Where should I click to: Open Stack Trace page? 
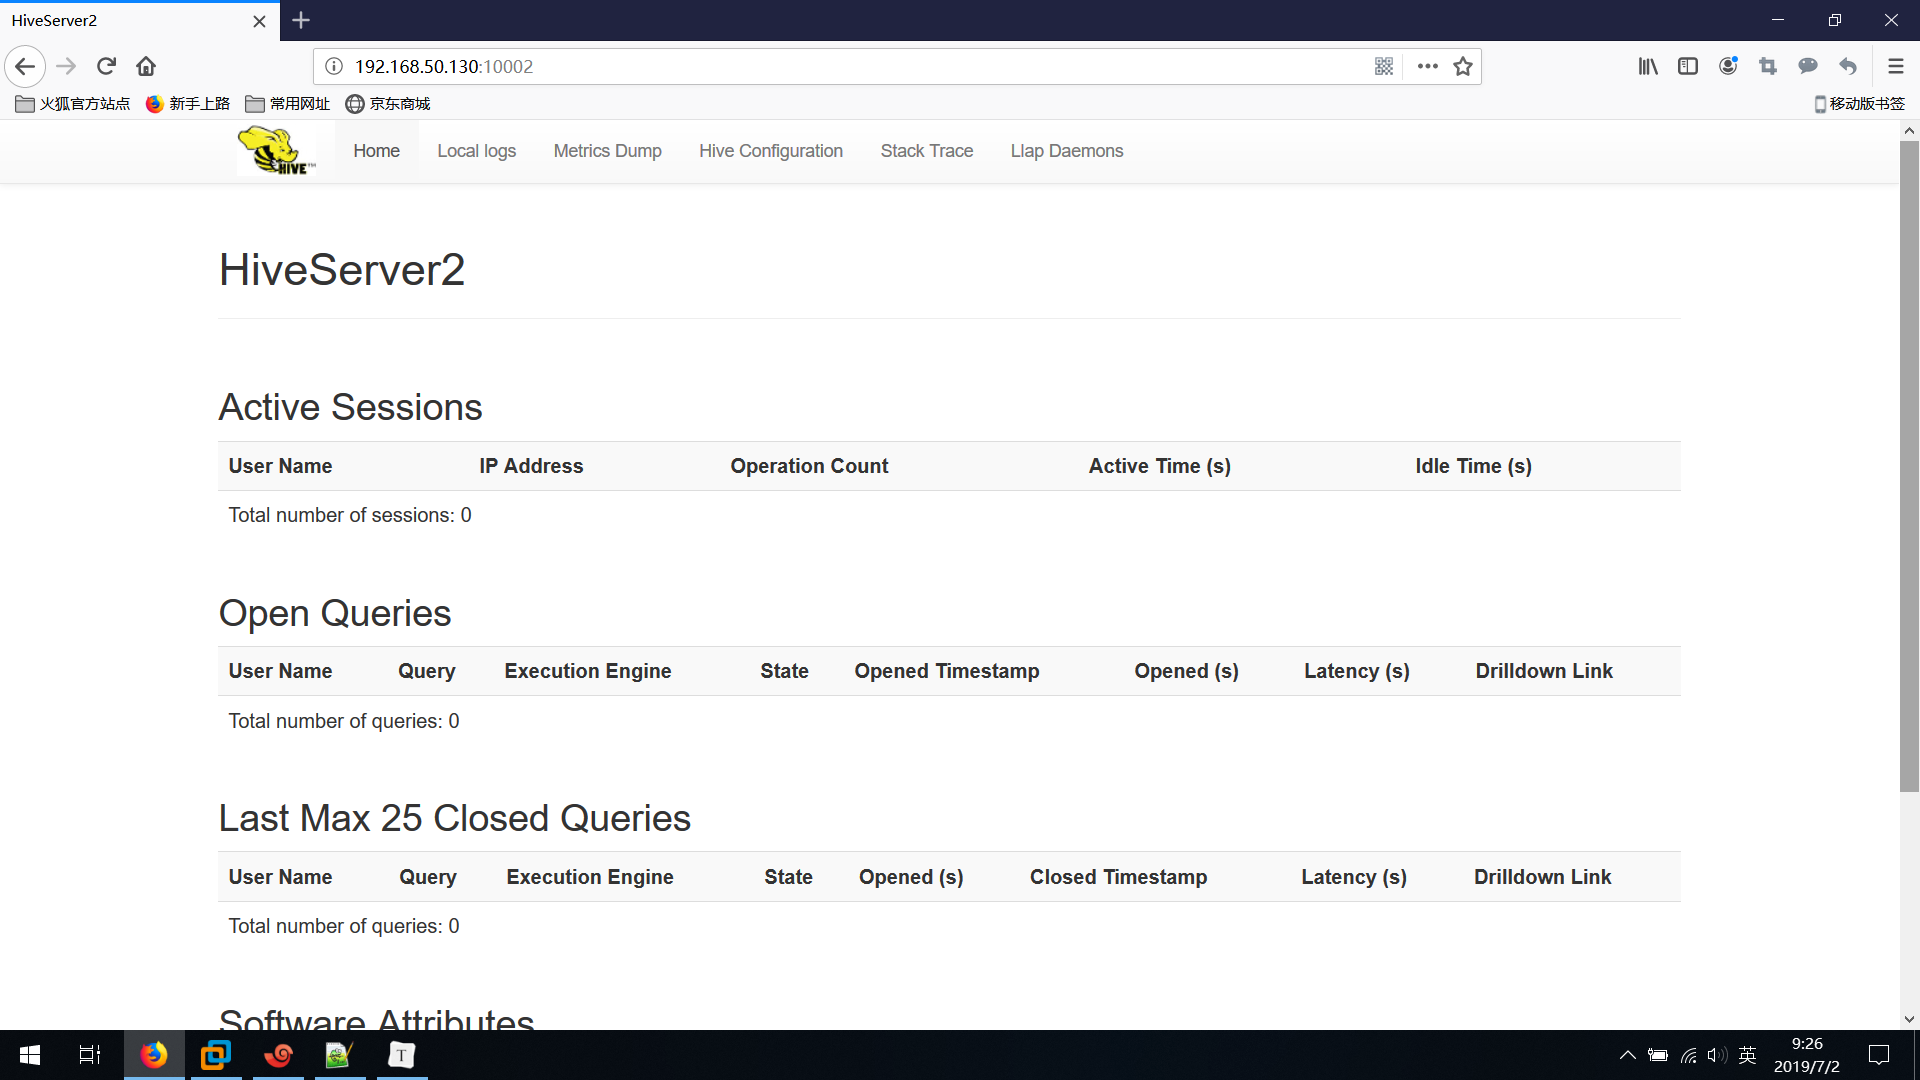[926, 151]
